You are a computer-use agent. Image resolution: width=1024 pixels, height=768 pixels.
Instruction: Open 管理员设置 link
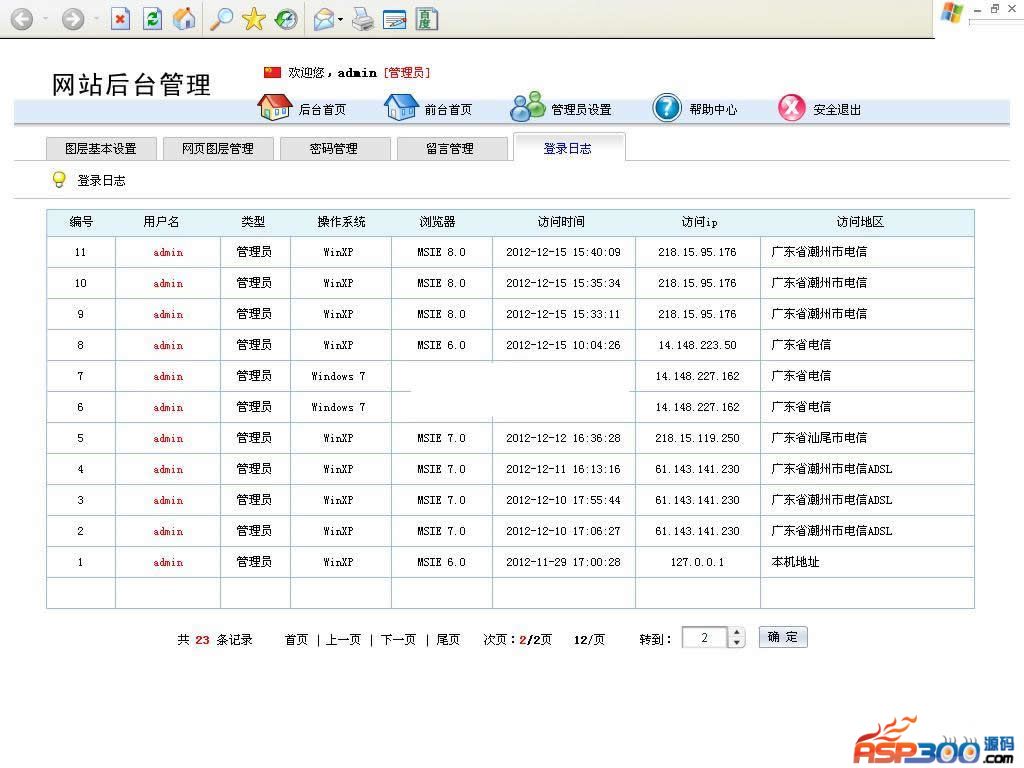581,110
